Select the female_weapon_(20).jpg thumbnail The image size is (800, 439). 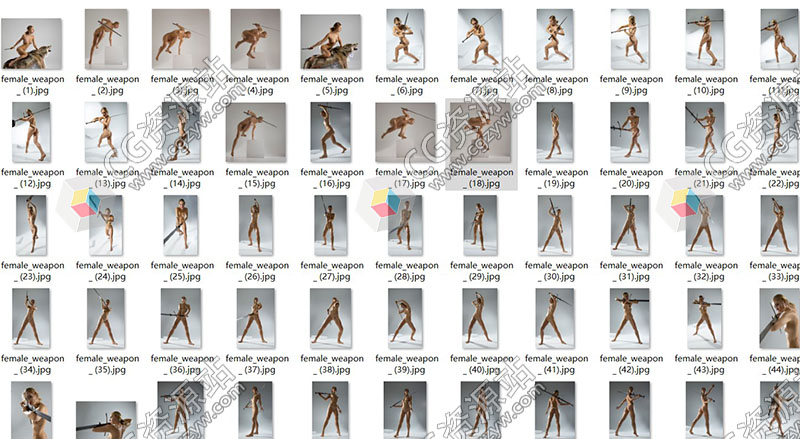(630, 132)
